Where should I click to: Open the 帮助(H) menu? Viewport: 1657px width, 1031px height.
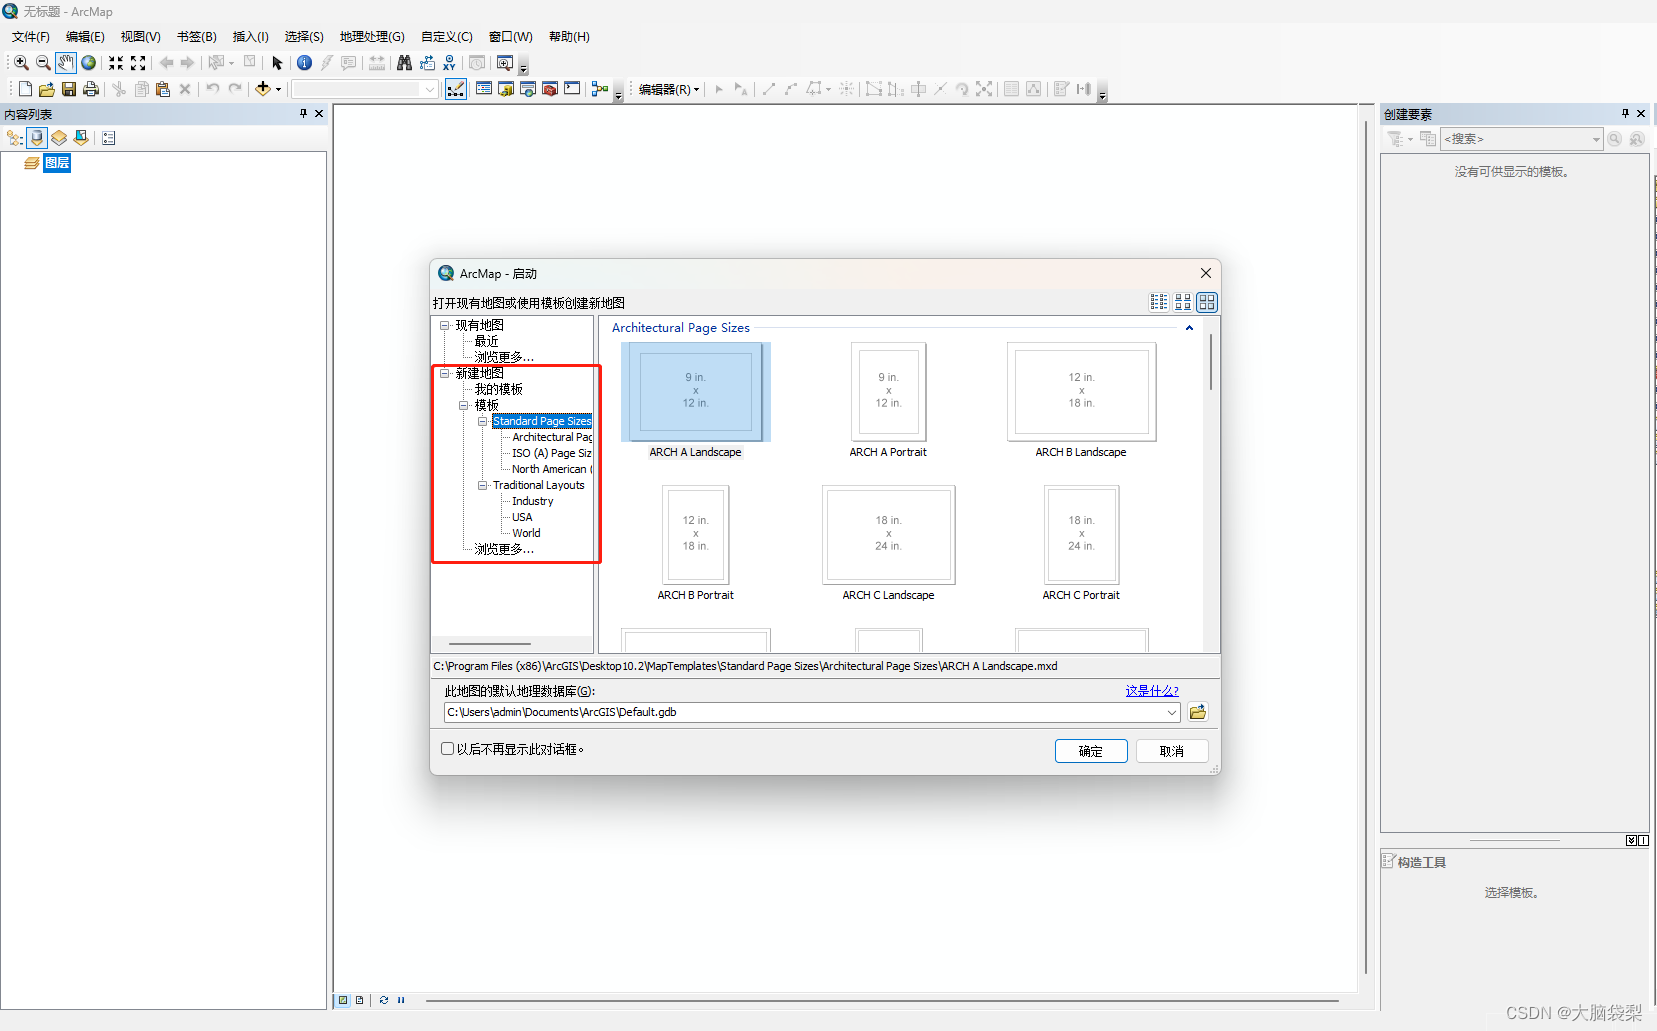click(569, 37)
